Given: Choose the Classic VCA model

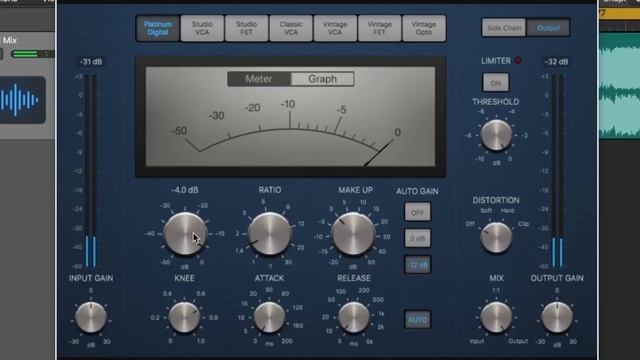Looking at the screenshot, I should pos(291,28).
